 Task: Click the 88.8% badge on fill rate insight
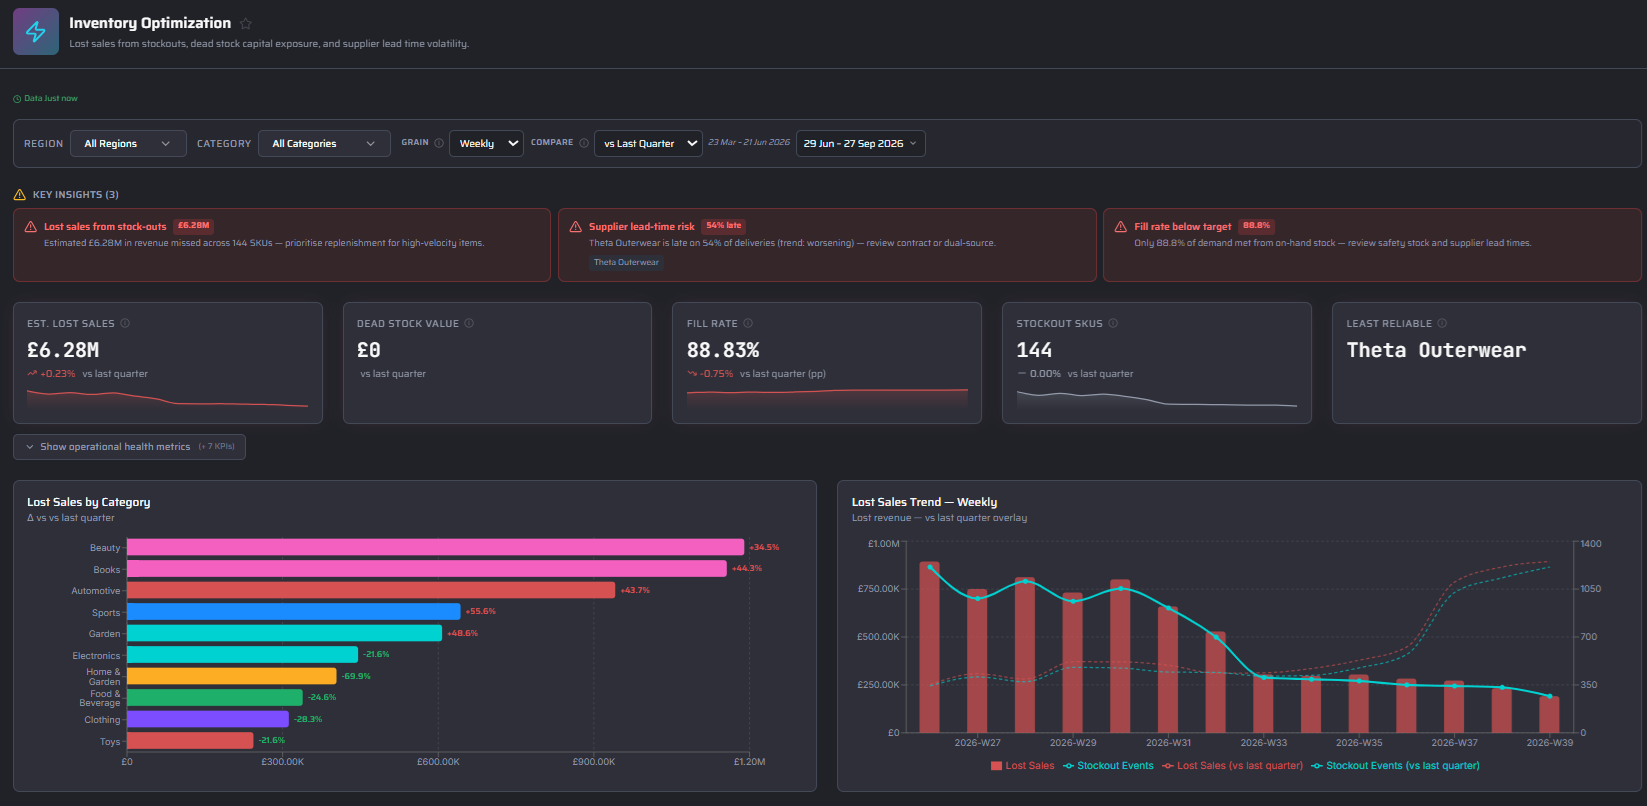pyautogui.click(x=1256, y=226)
